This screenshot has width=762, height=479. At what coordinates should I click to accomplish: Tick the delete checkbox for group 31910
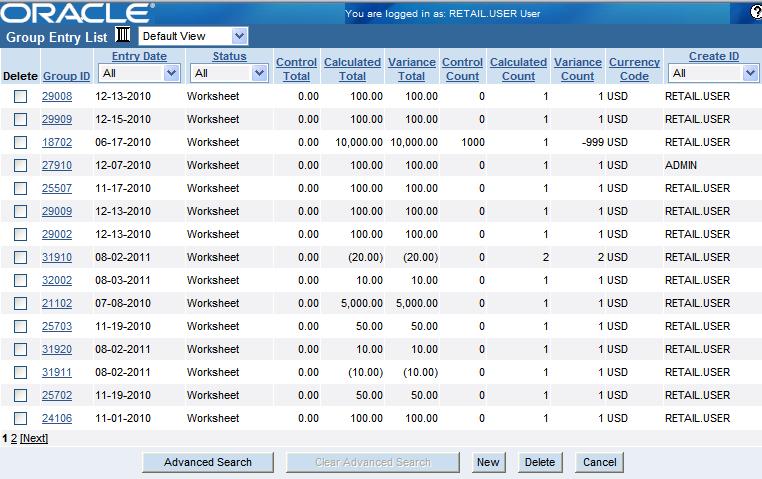tap(20, 257)
